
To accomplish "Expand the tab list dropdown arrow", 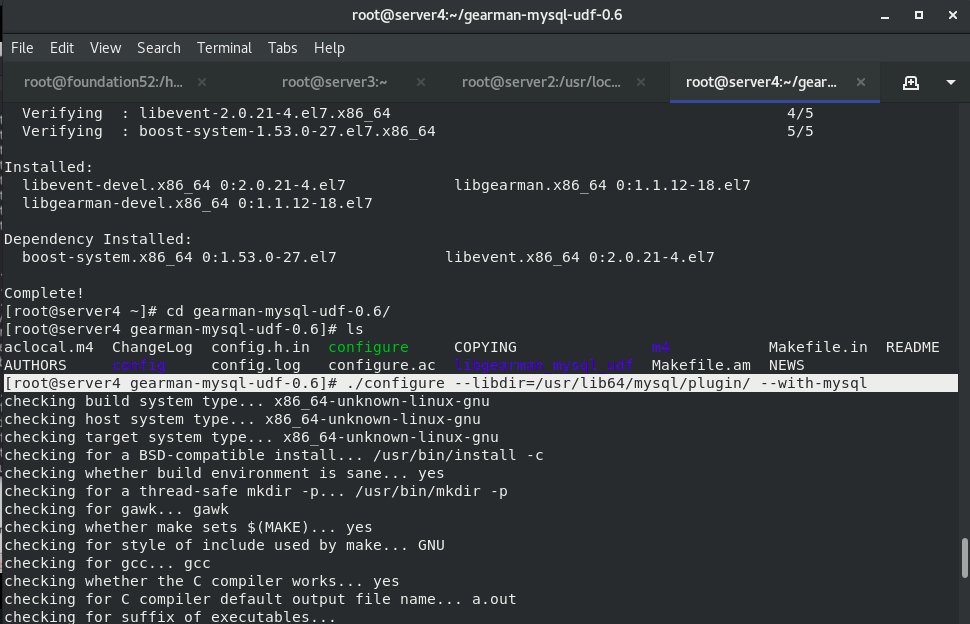I will [x=951, y=82].
